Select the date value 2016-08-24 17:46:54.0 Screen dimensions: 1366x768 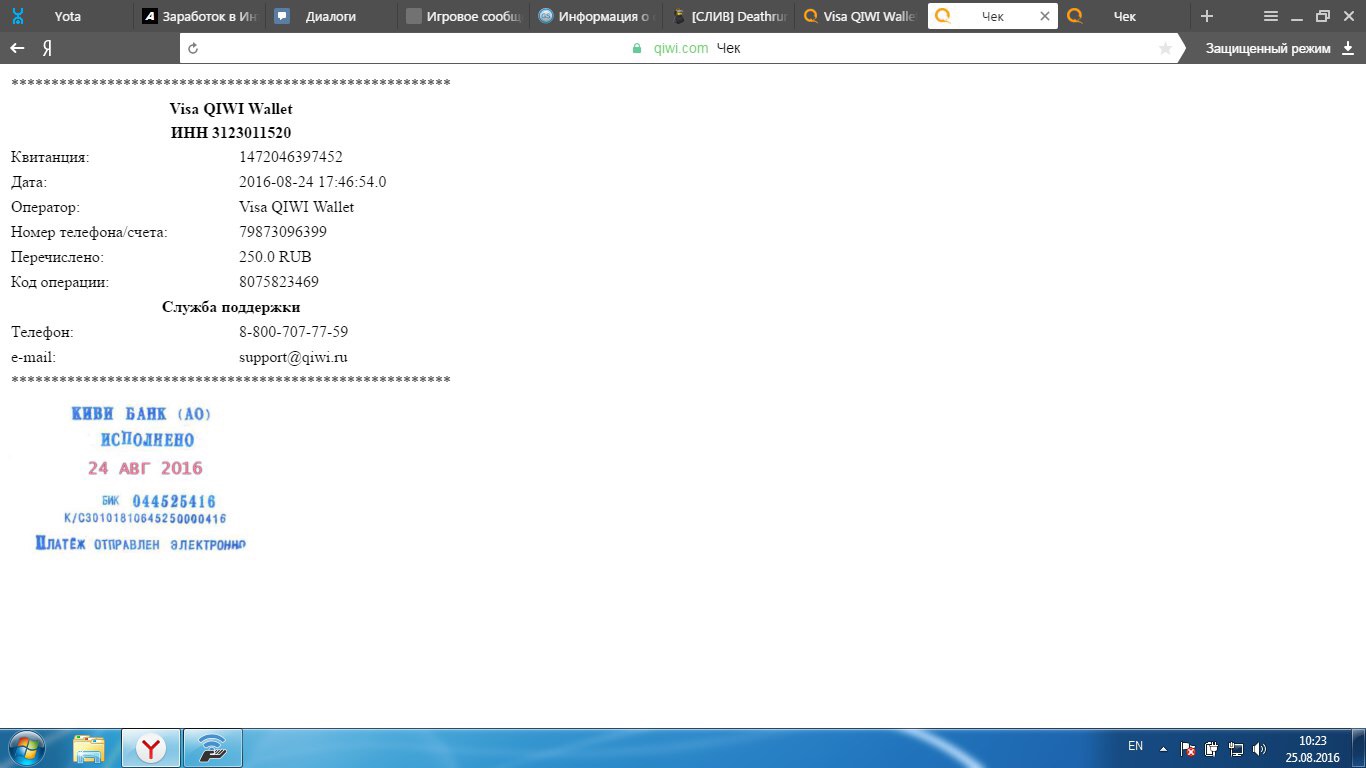[x=312, y=182]
